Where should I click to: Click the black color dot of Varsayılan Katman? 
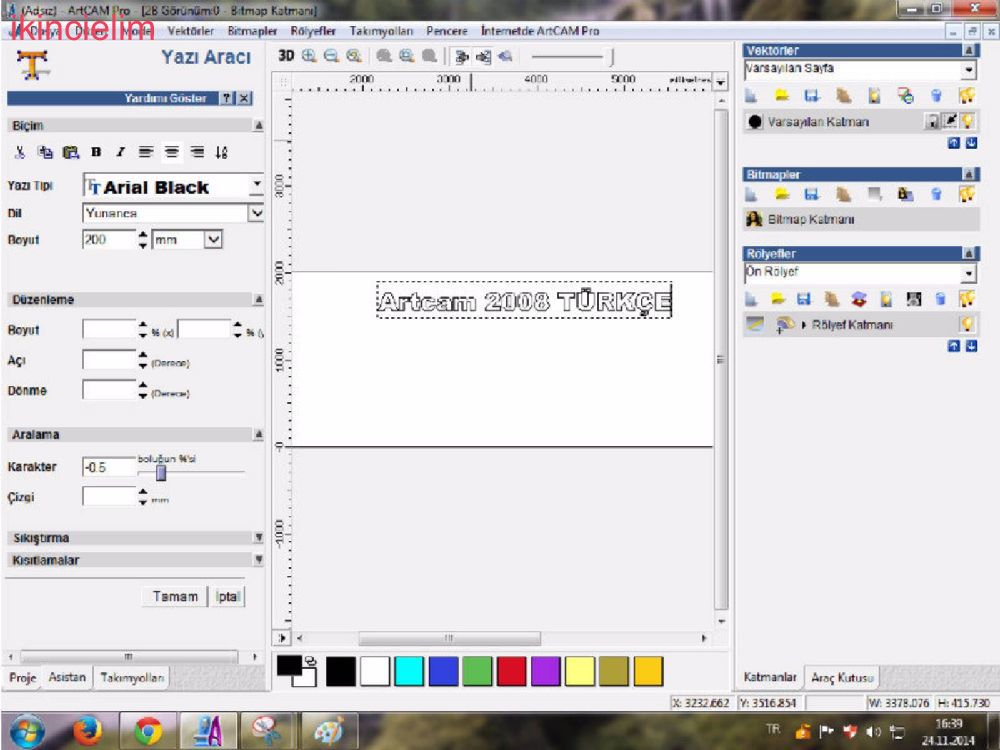755,121
